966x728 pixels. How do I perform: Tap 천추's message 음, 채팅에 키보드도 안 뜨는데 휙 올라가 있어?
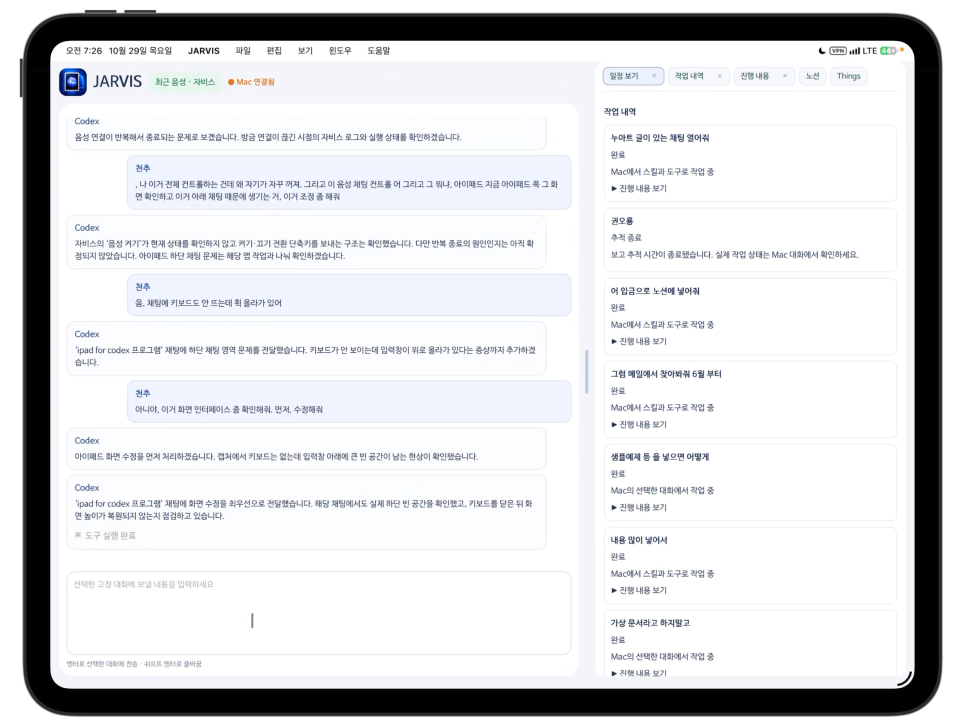coord(349,295)
